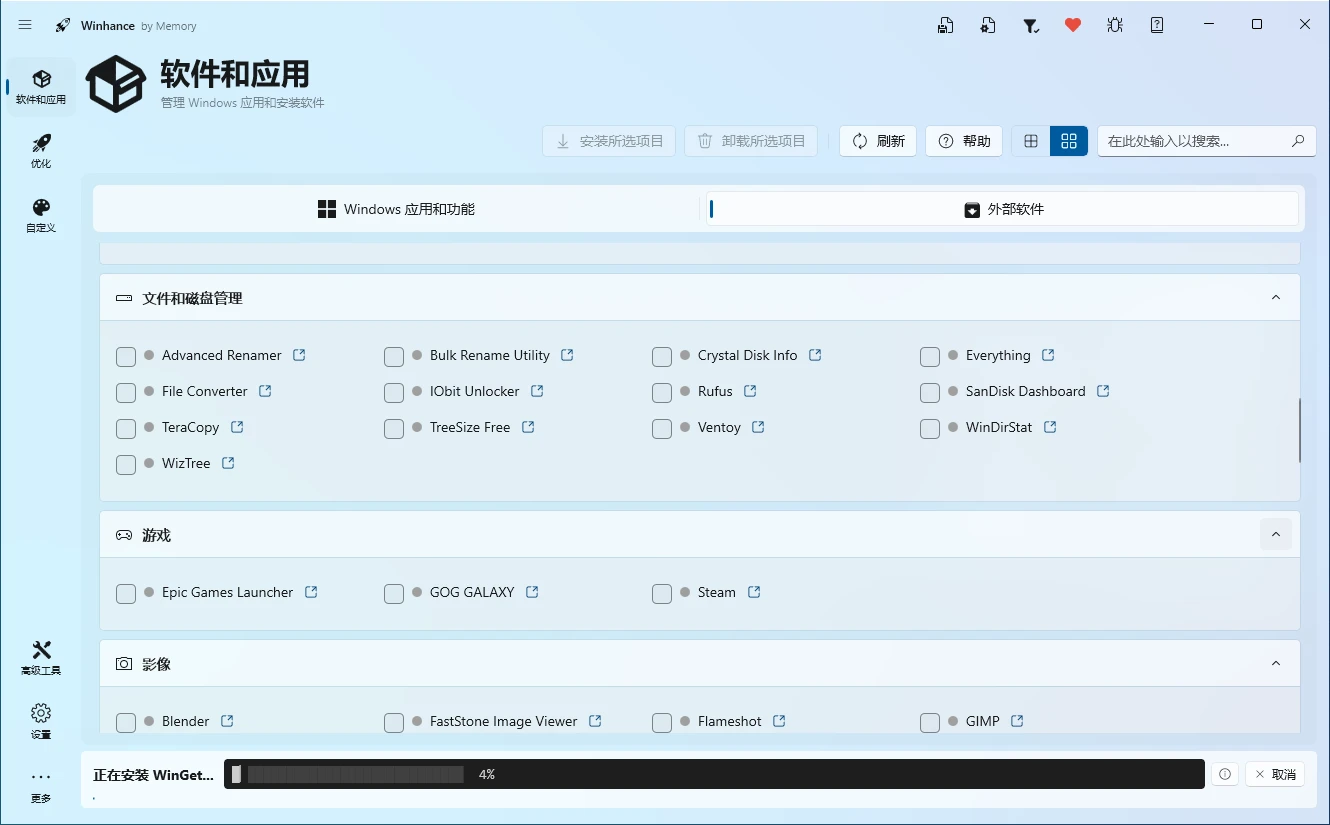
Task: Click the save configuration icon in the titlebar
Action: [945, 24]
